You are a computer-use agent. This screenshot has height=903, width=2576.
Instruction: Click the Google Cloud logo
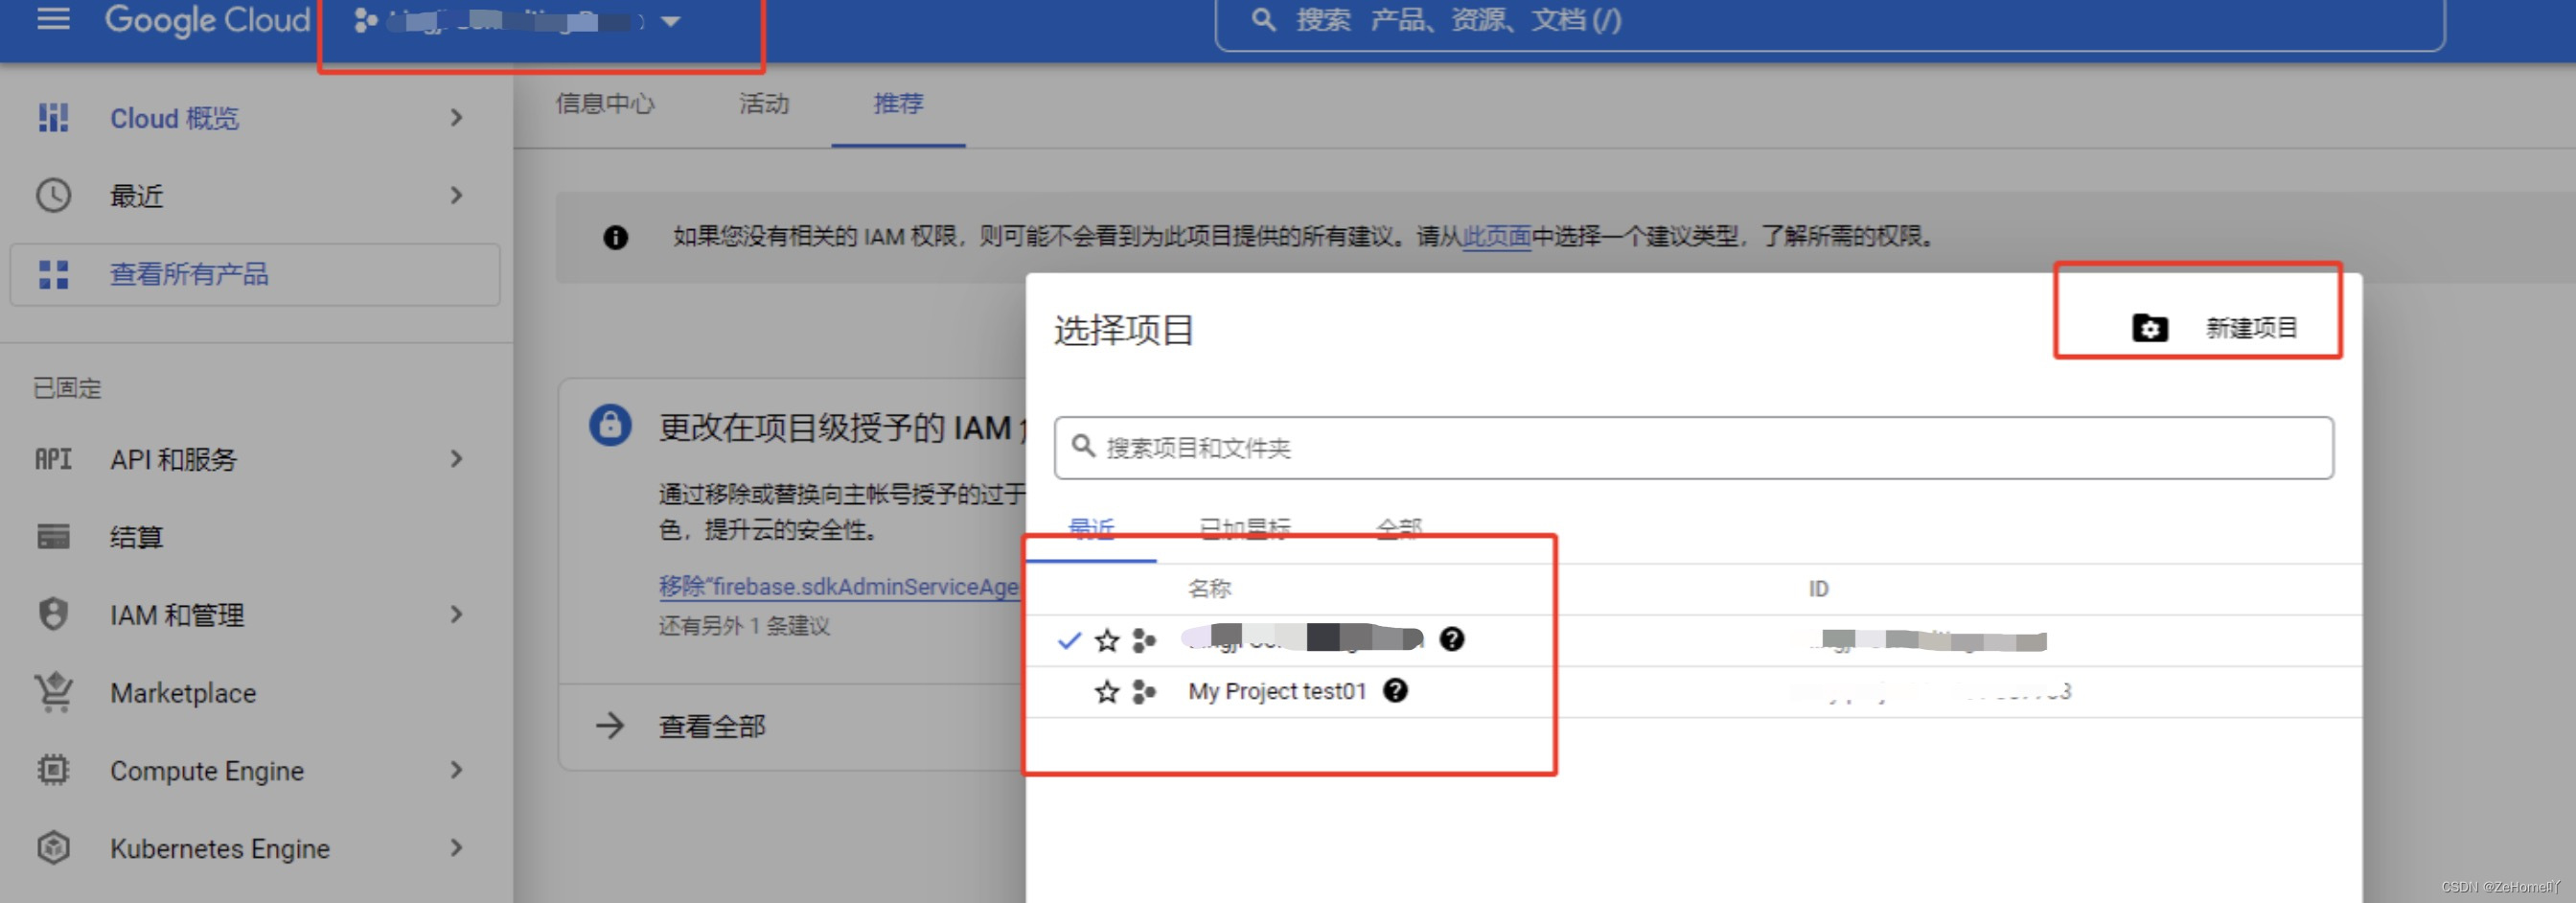208,20
